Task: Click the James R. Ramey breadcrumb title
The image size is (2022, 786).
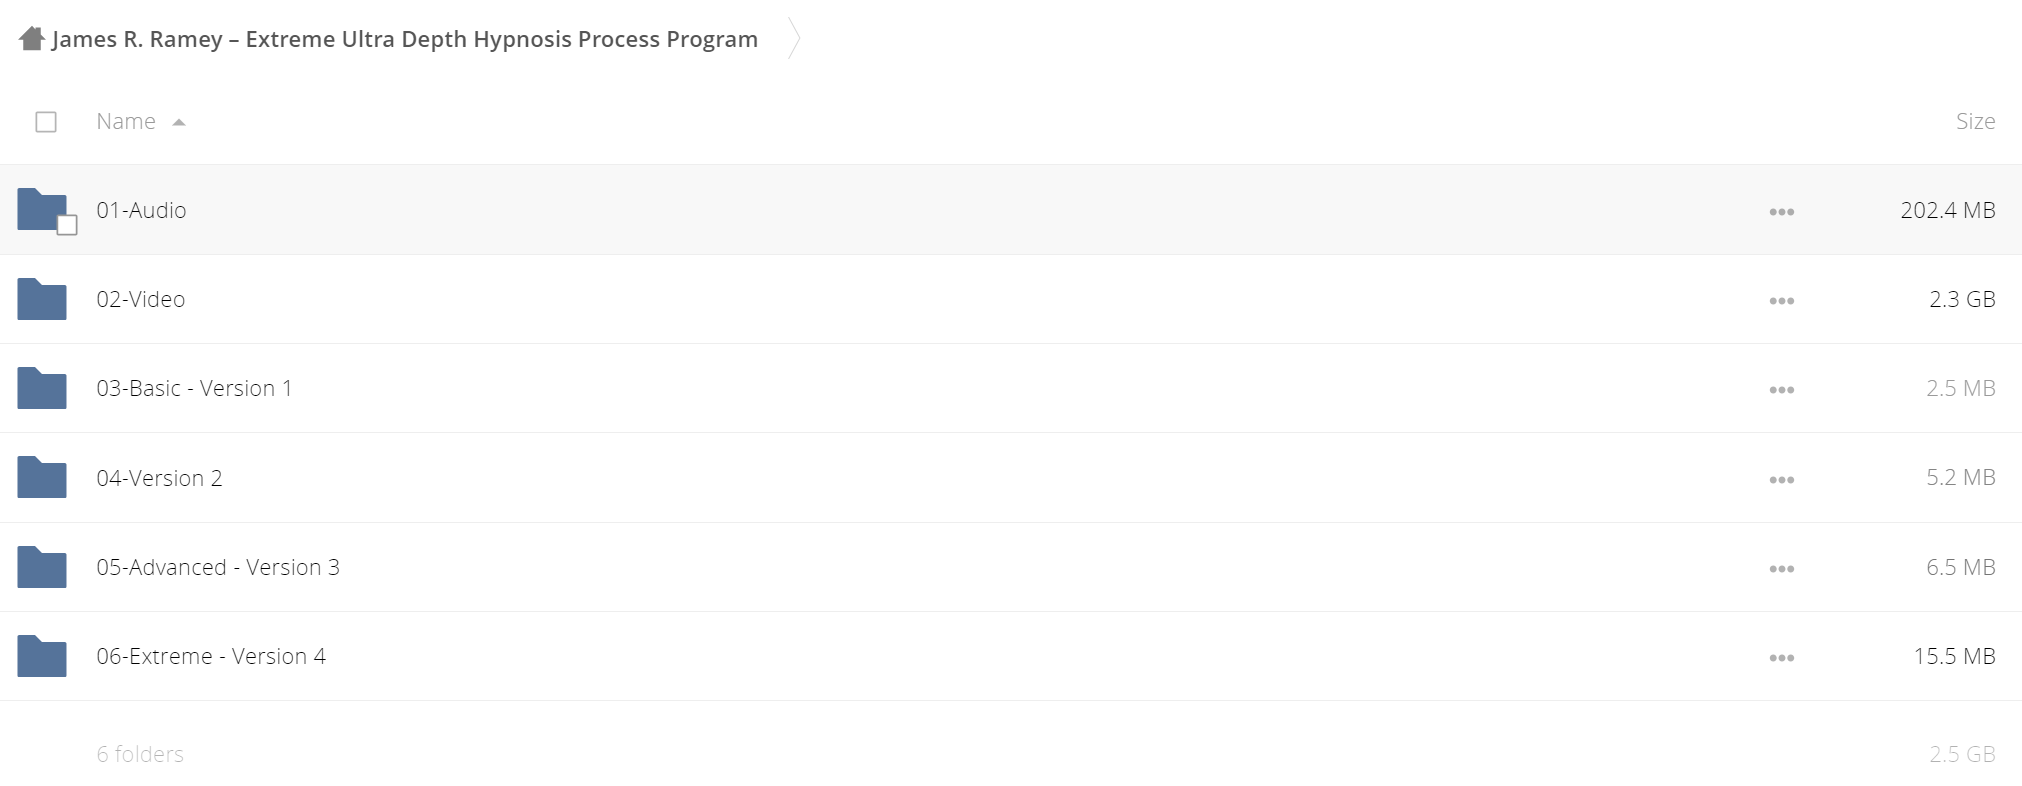Action: pyautogui.click(x=405, y=39)
